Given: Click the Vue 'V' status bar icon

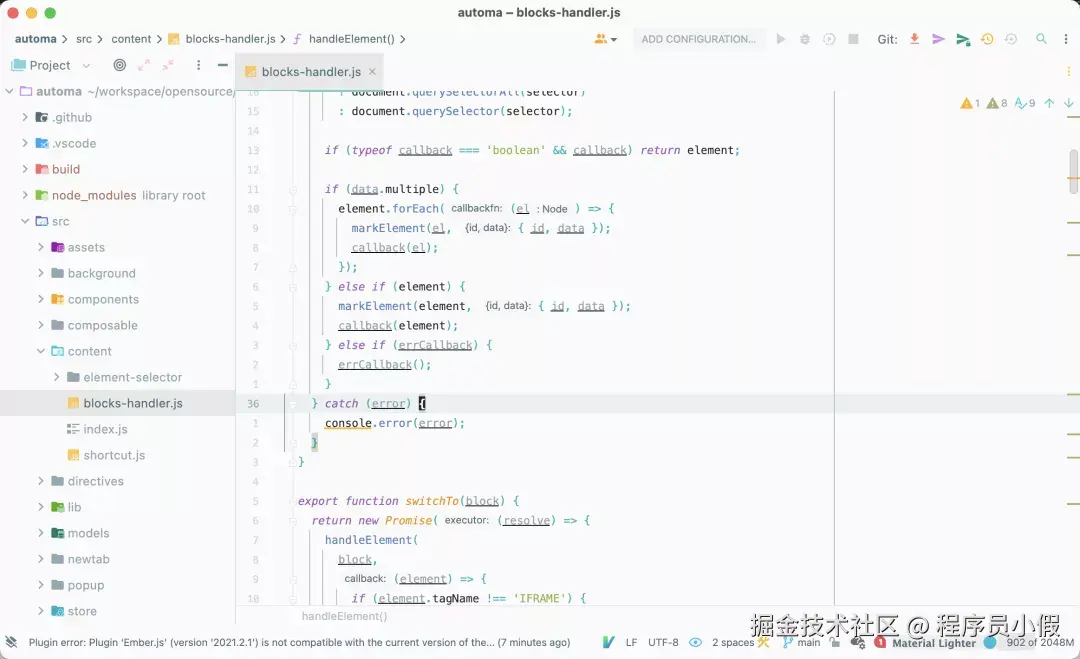Looking at the screenshot, I should pyautogui.click(x=608, y=642).
